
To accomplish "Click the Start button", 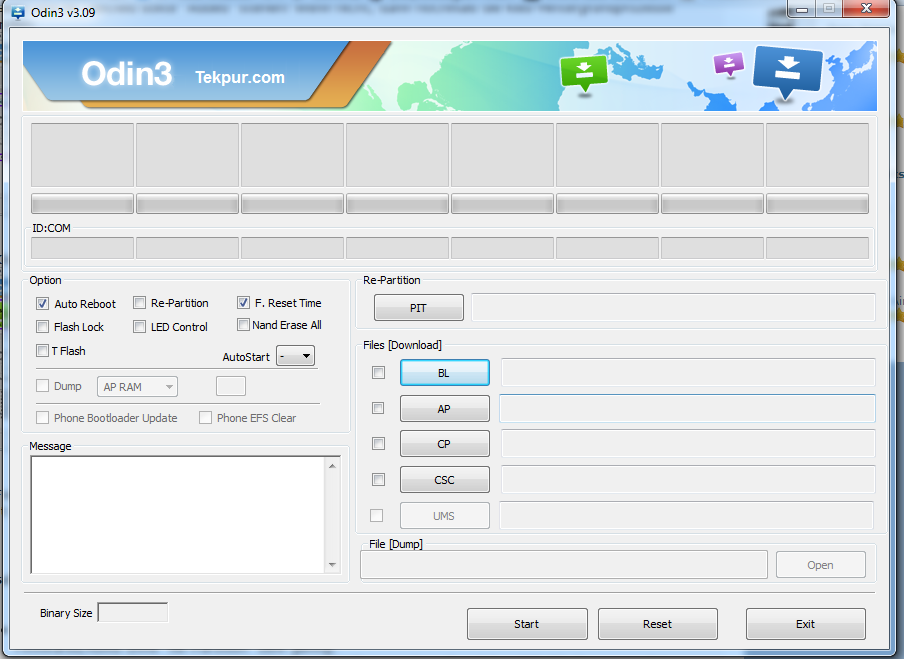I will [x=527, y=624].
